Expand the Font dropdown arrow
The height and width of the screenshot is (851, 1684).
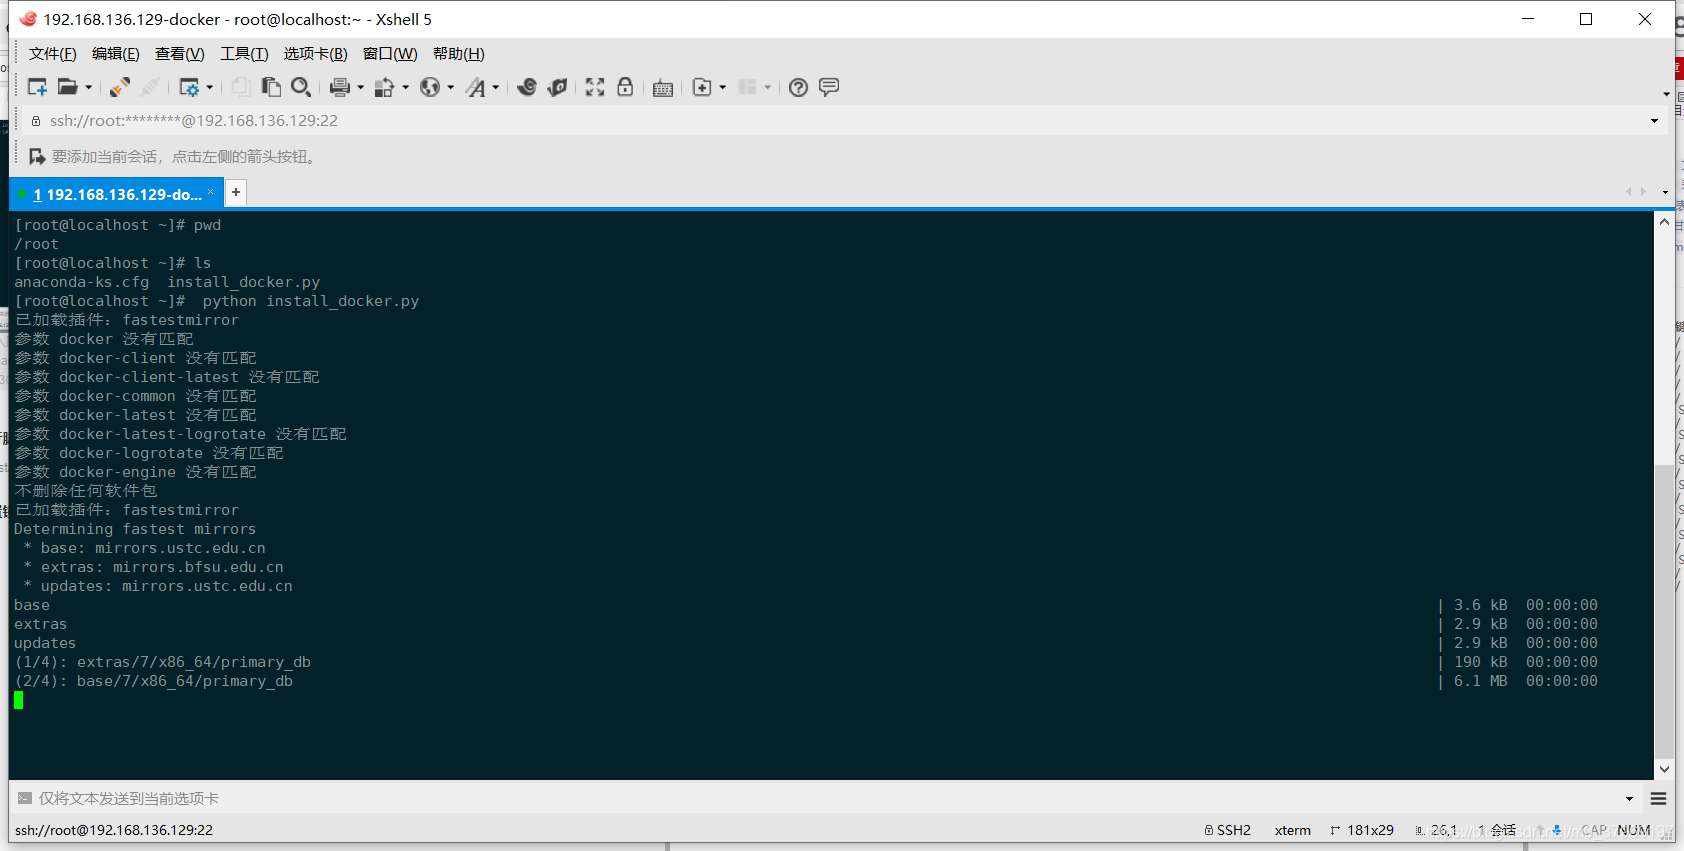(x=495, y=88)
